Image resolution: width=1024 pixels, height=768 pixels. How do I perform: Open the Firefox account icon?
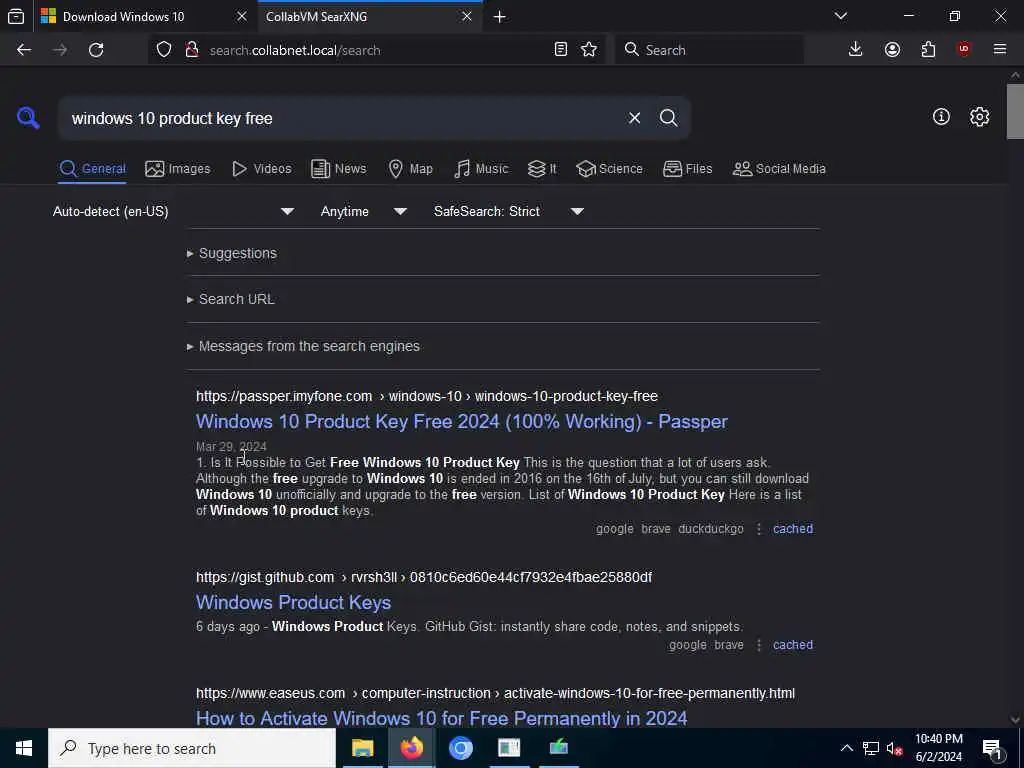pyautogui.click(x=892, y=50)
